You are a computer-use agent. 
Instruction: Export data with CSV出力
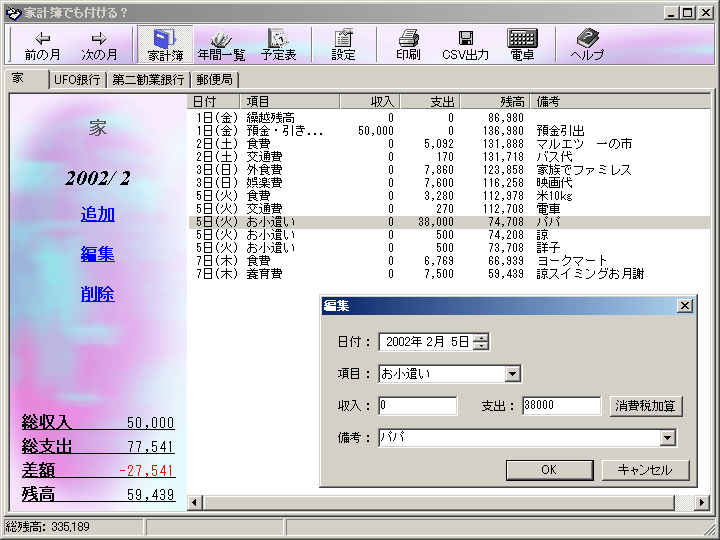tap(465, 45)
